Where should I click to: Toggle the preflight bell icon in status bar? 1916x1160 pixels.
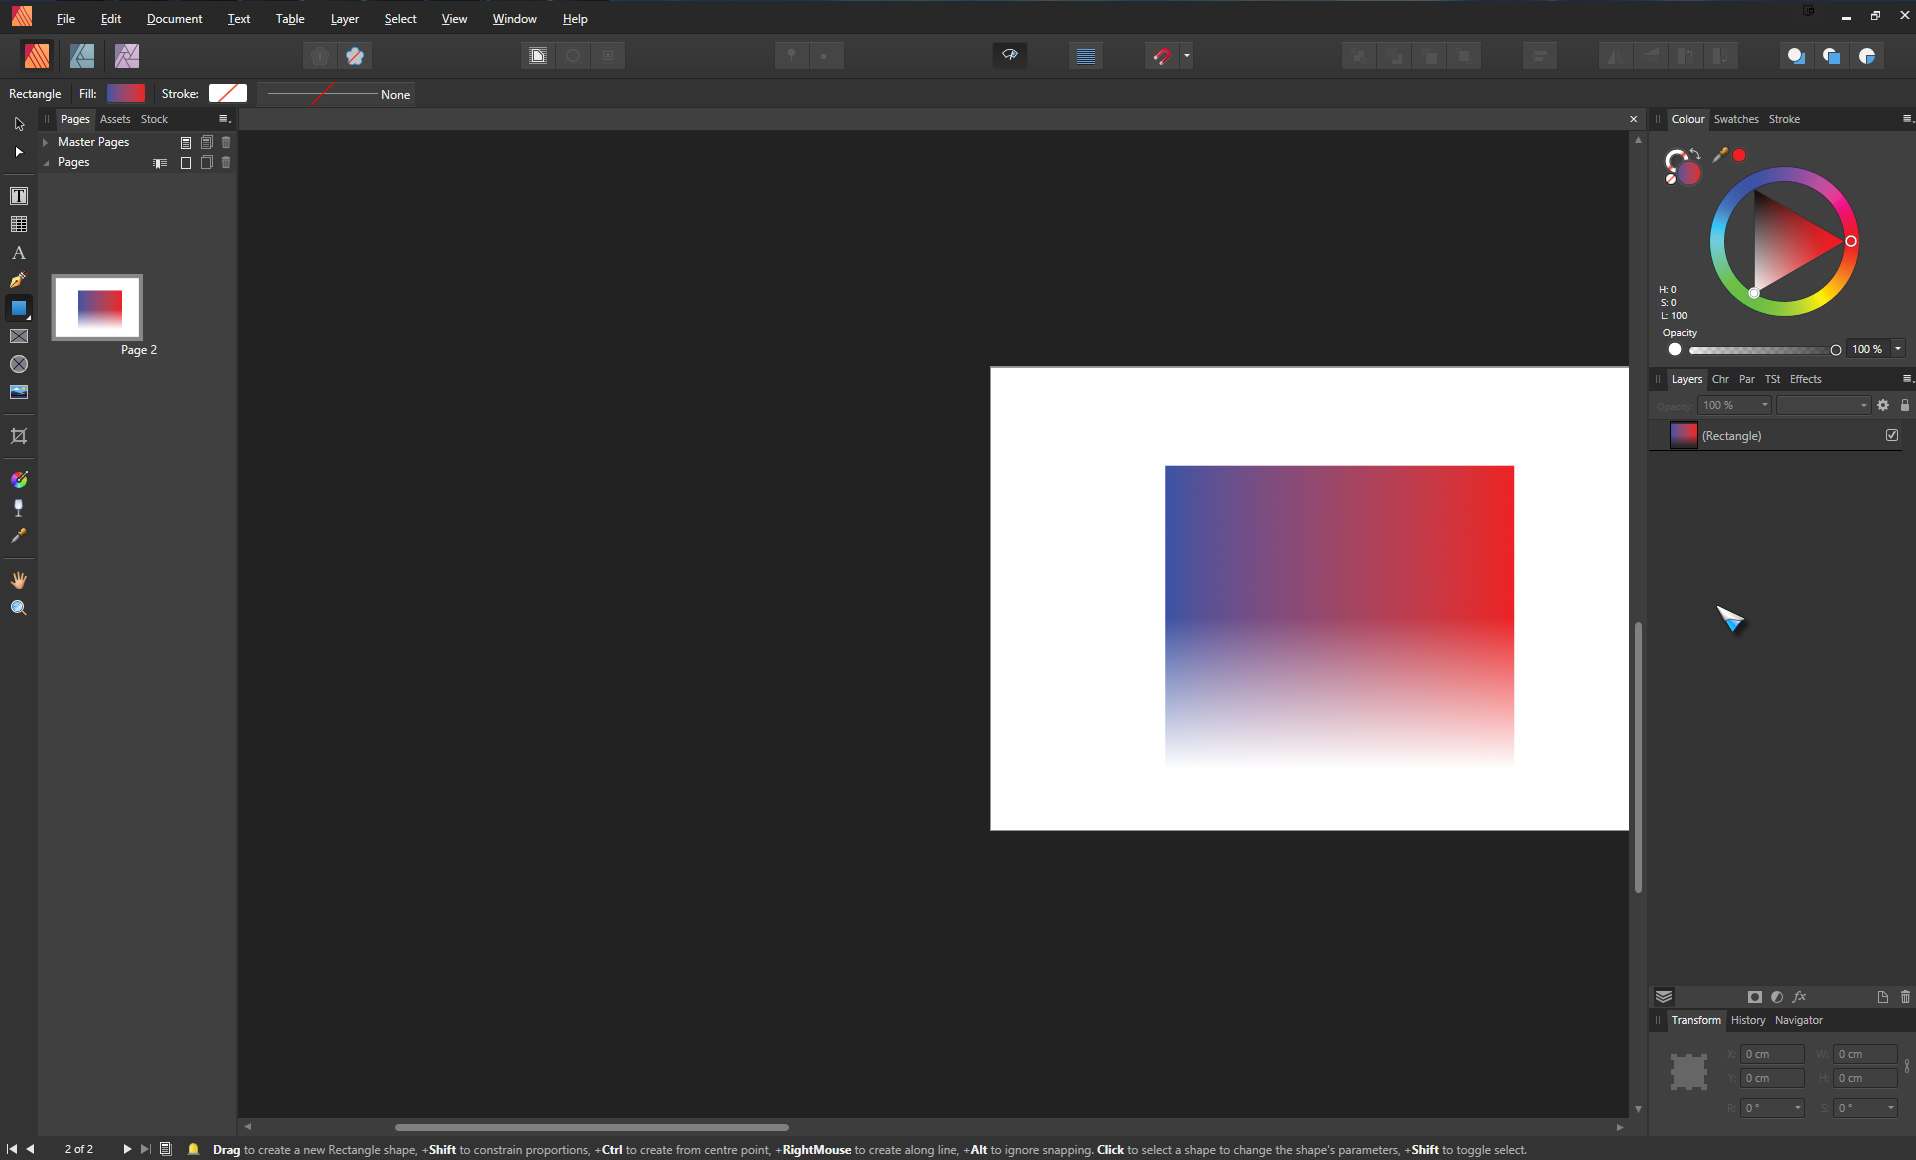[x=193, y=1149]
